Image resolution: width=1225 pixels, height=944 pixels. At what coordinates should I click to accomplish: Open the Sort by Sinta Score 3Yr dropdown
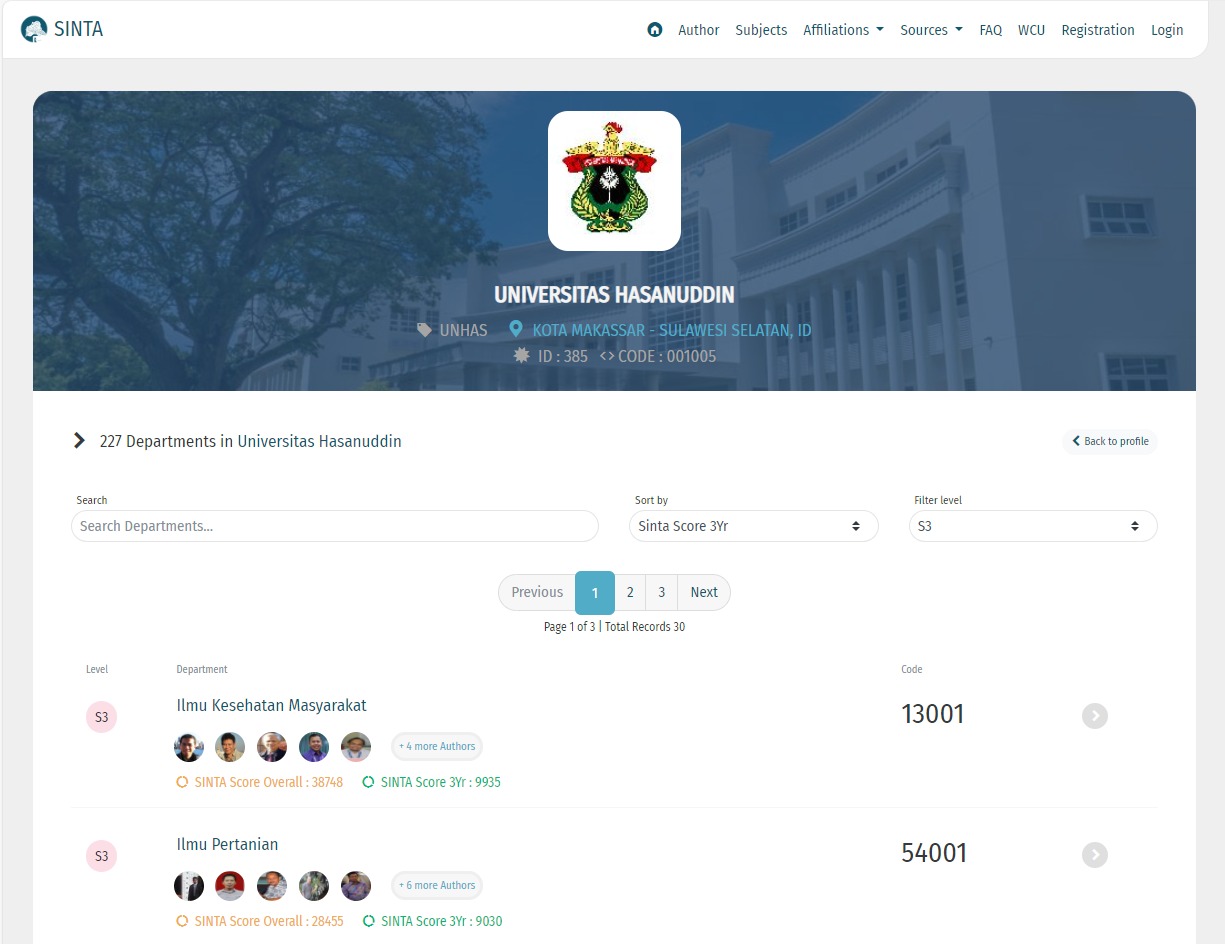pyautogui.click(x=753, y=526)
